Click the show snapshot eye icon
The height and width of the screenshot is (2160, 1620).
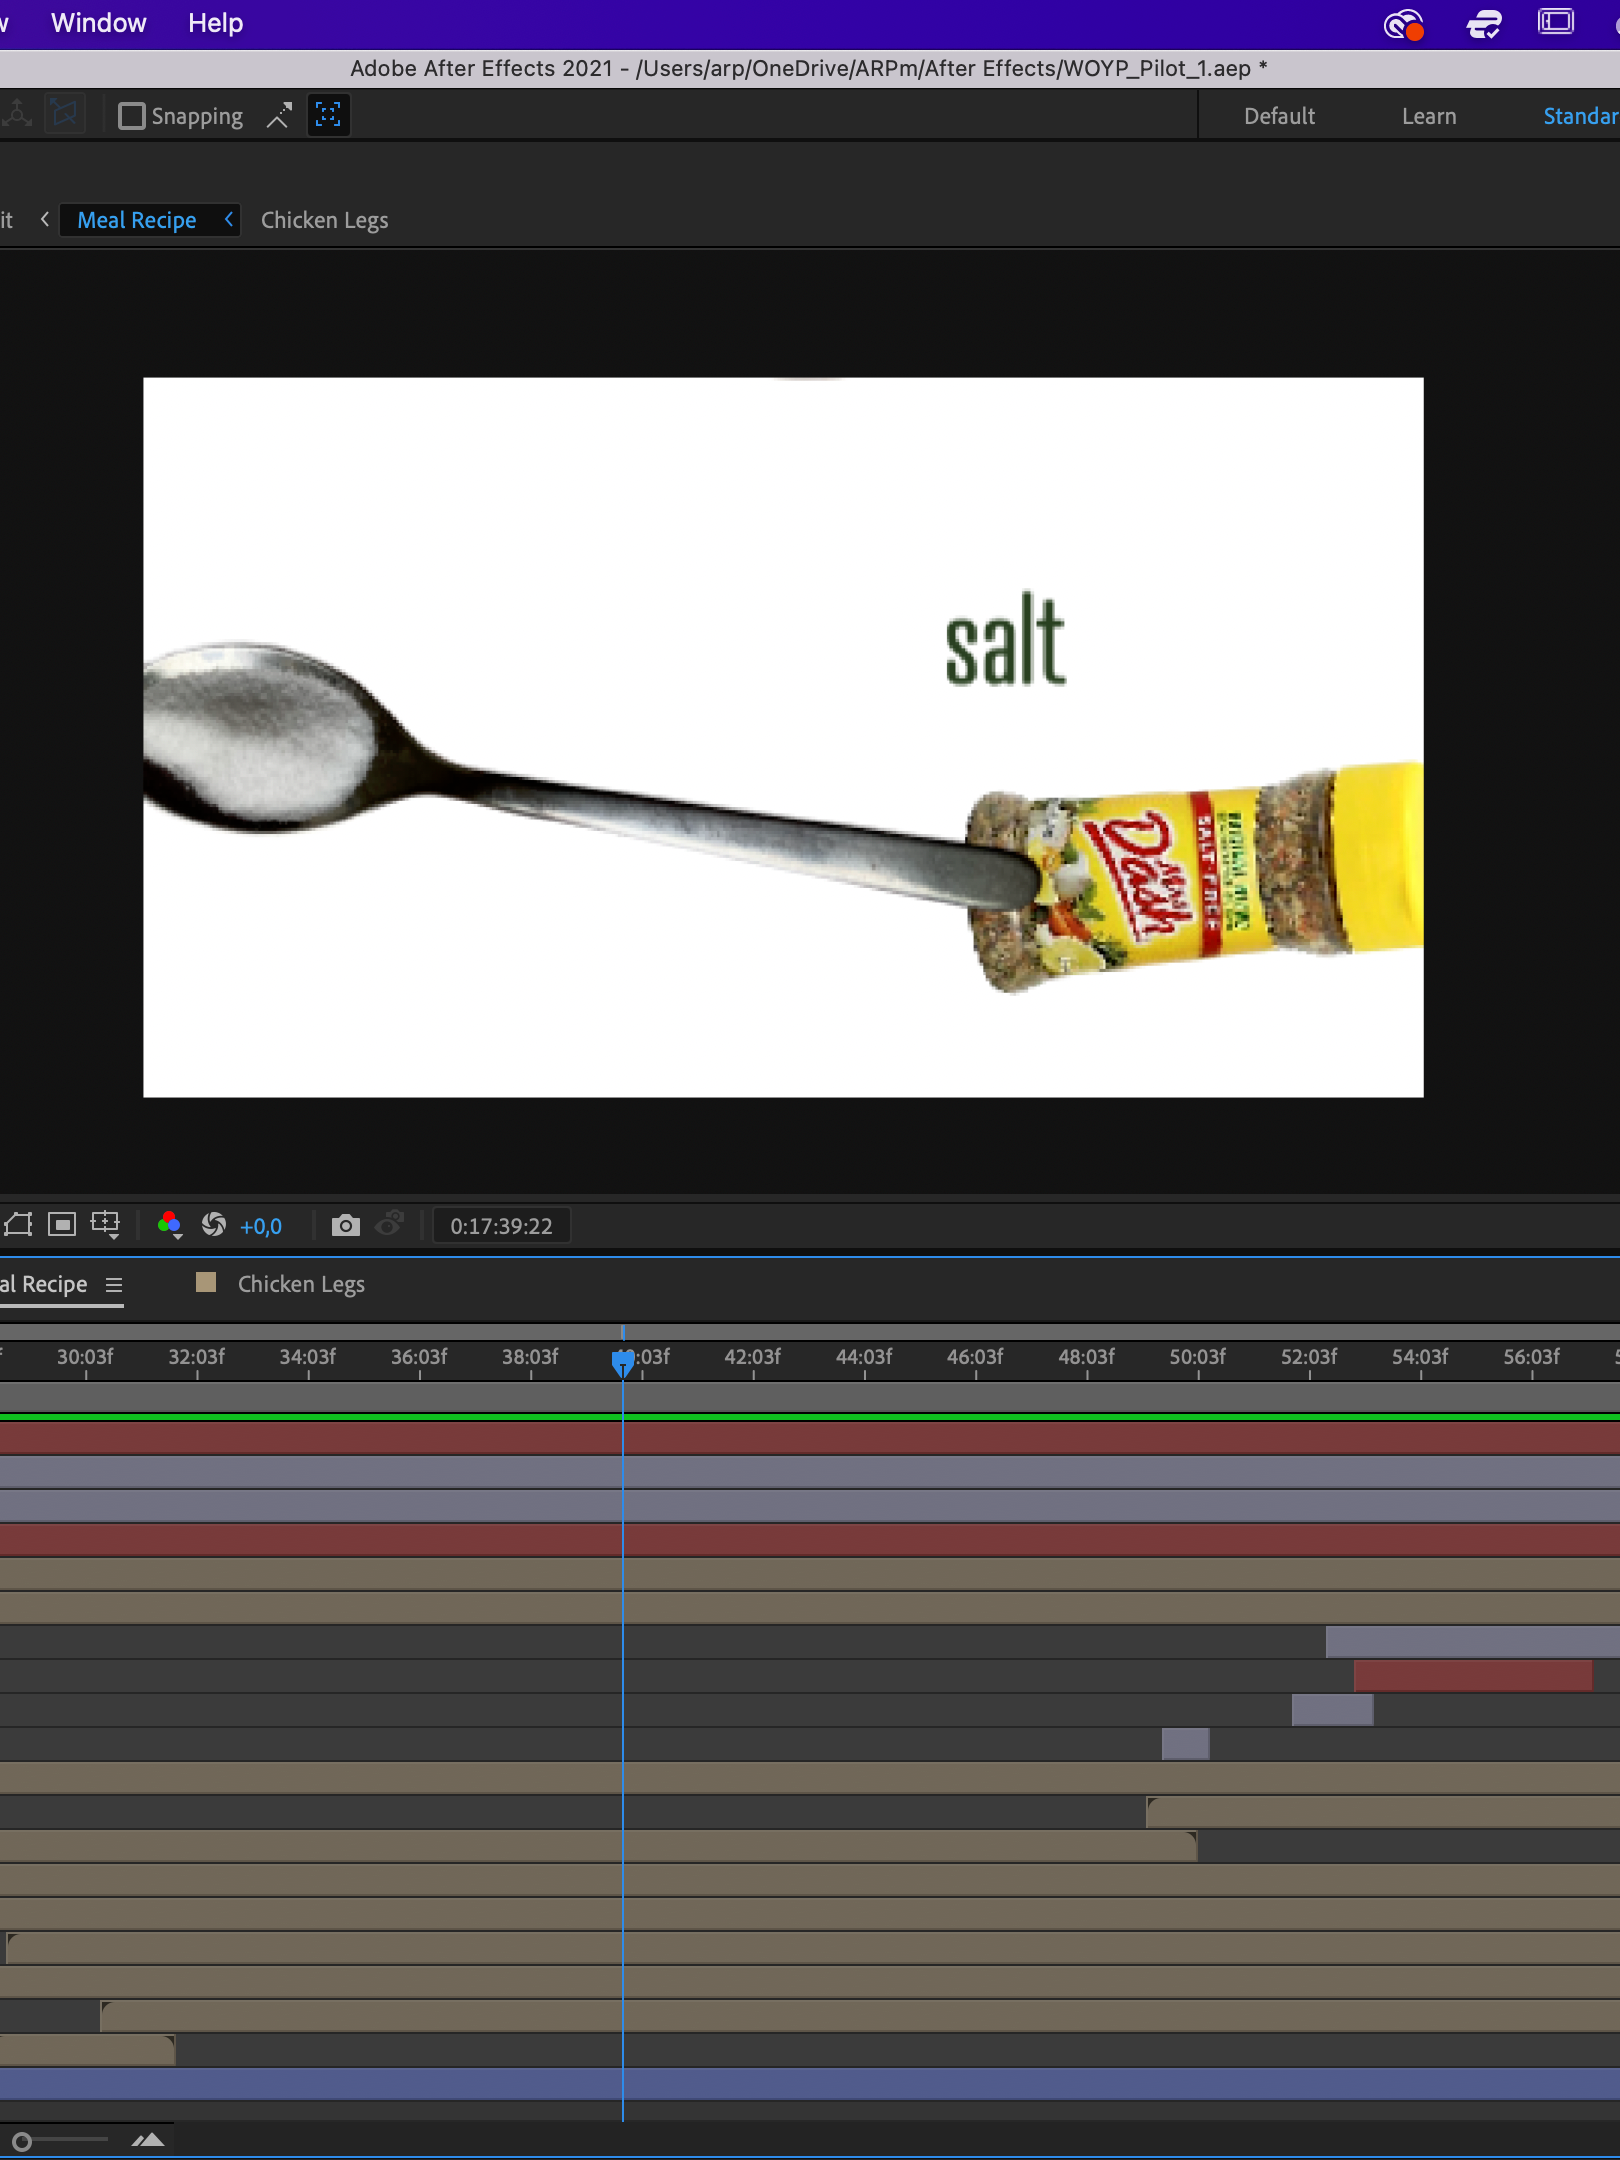(x=389, y=1224)
